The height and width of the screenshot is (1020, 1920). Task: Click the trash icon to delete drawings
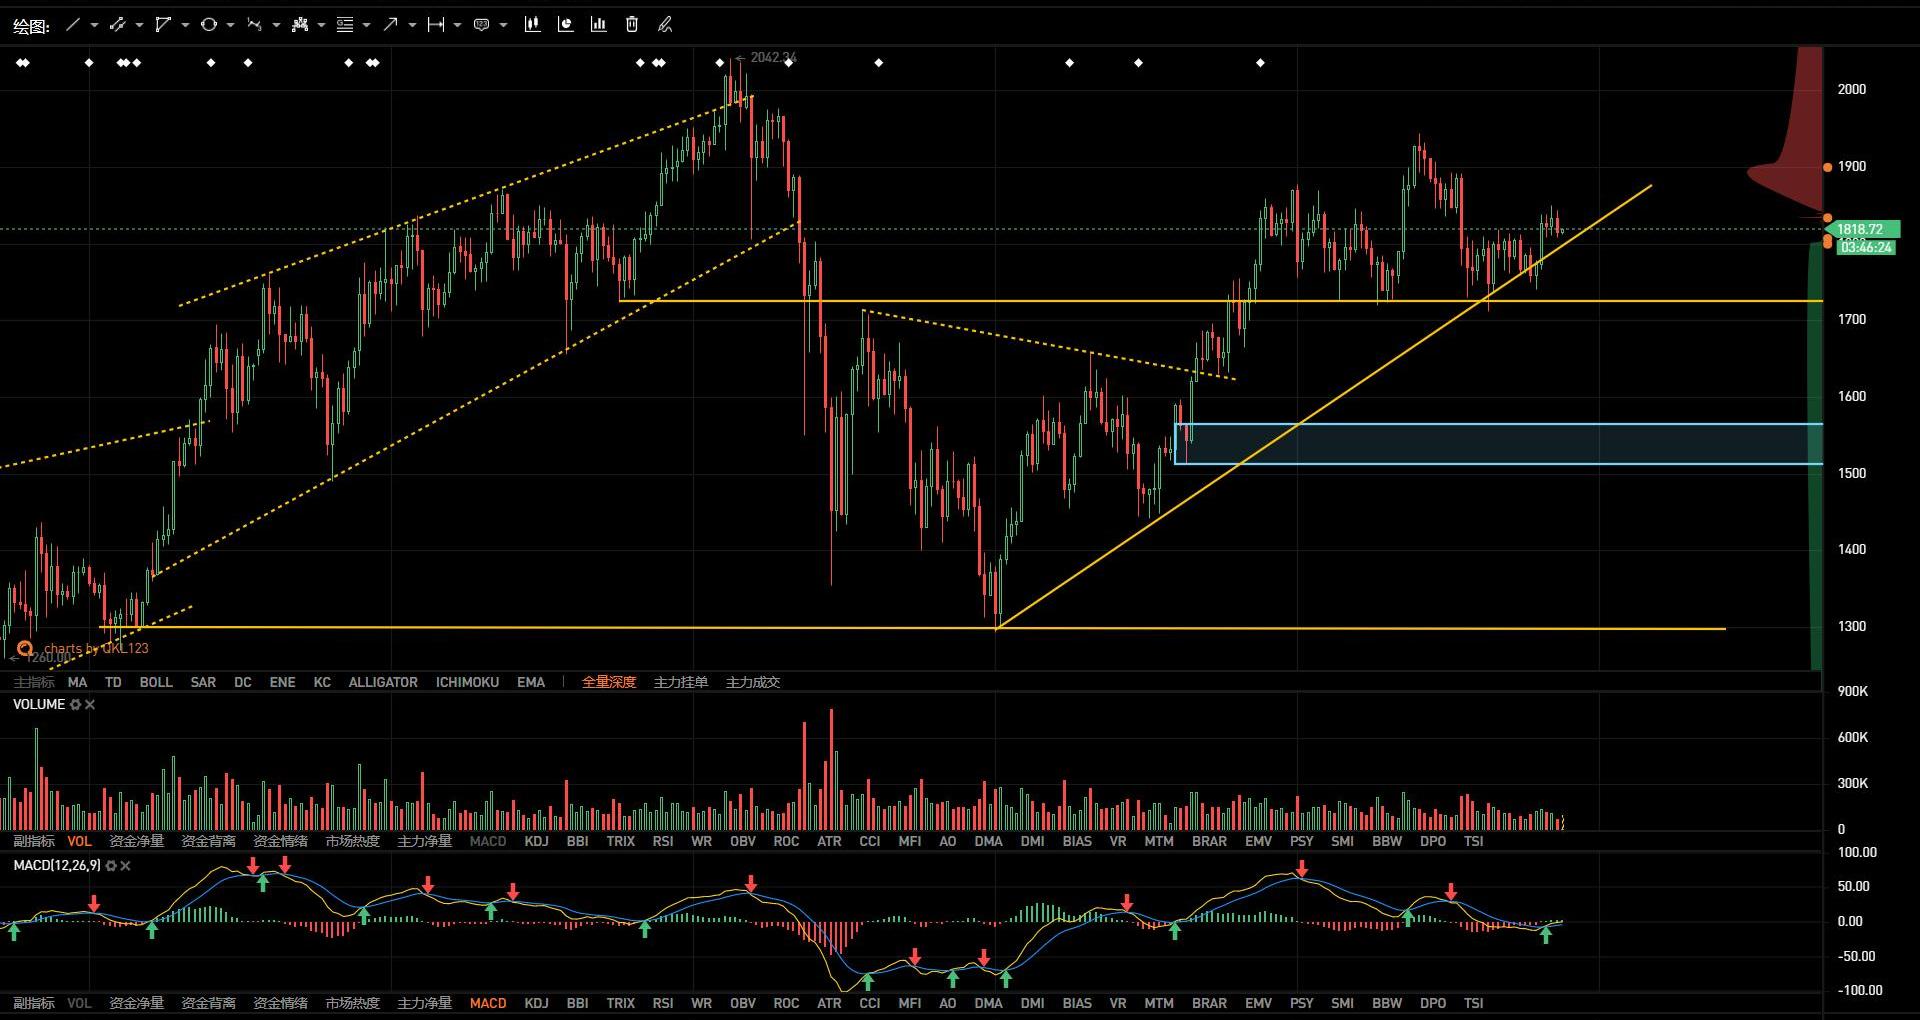[x=632, y=25]
